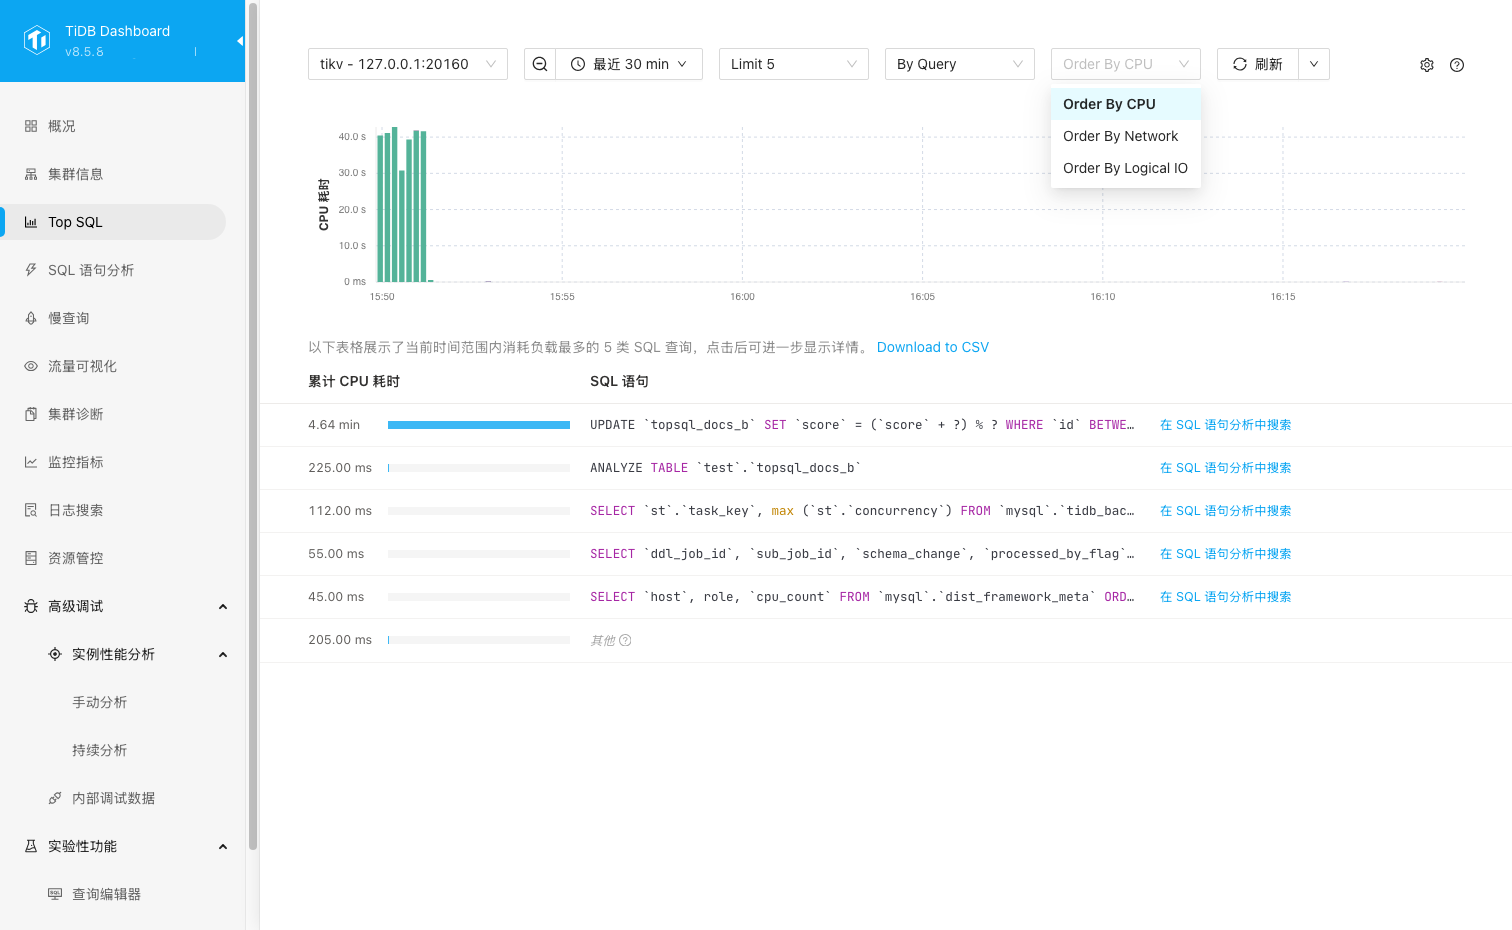Select the ANALYZE TABLE statement row

(725, 468)
